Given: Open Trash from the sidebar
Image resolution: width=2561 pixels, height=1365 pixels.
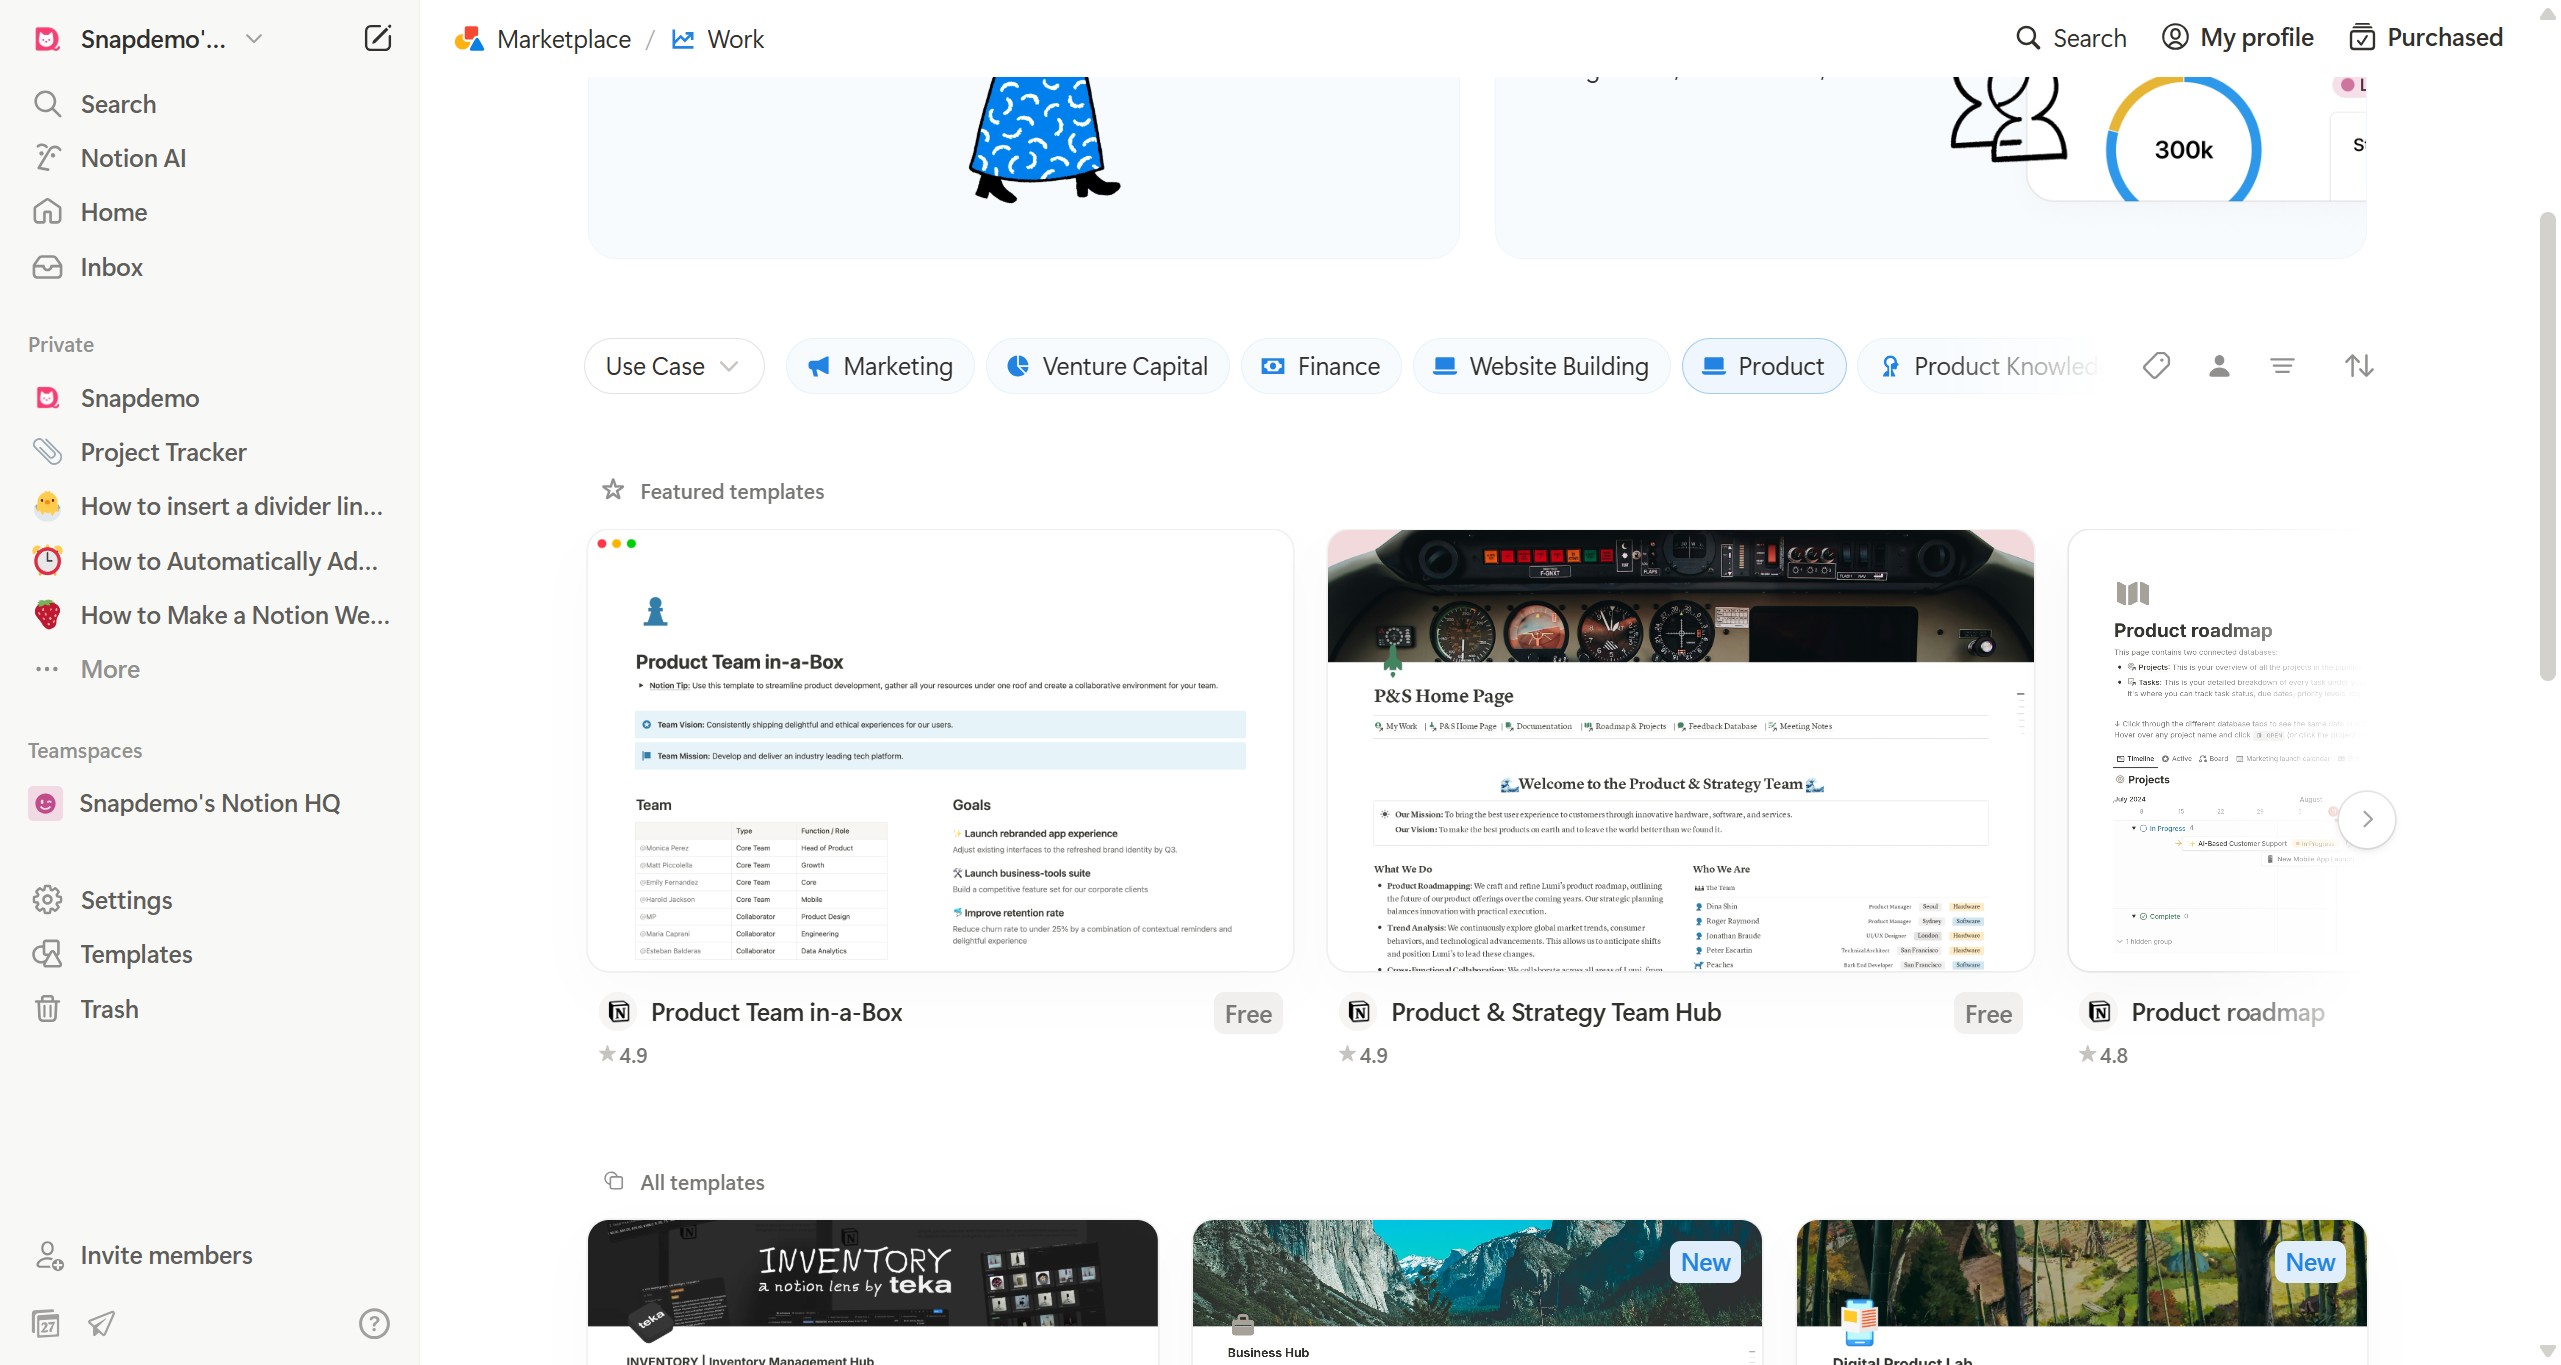Looking at the screenshot, I should click(210, 1009).
